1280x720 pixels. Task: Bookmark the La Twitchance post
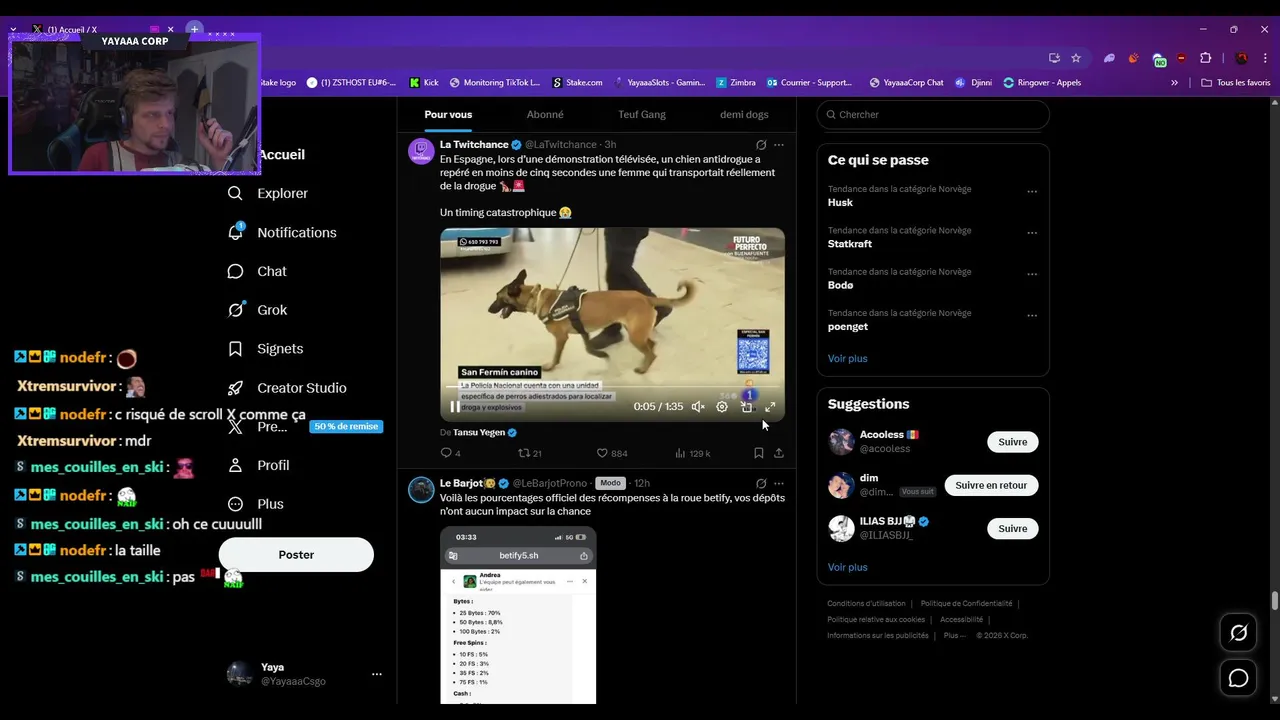[x=759, y=453]
